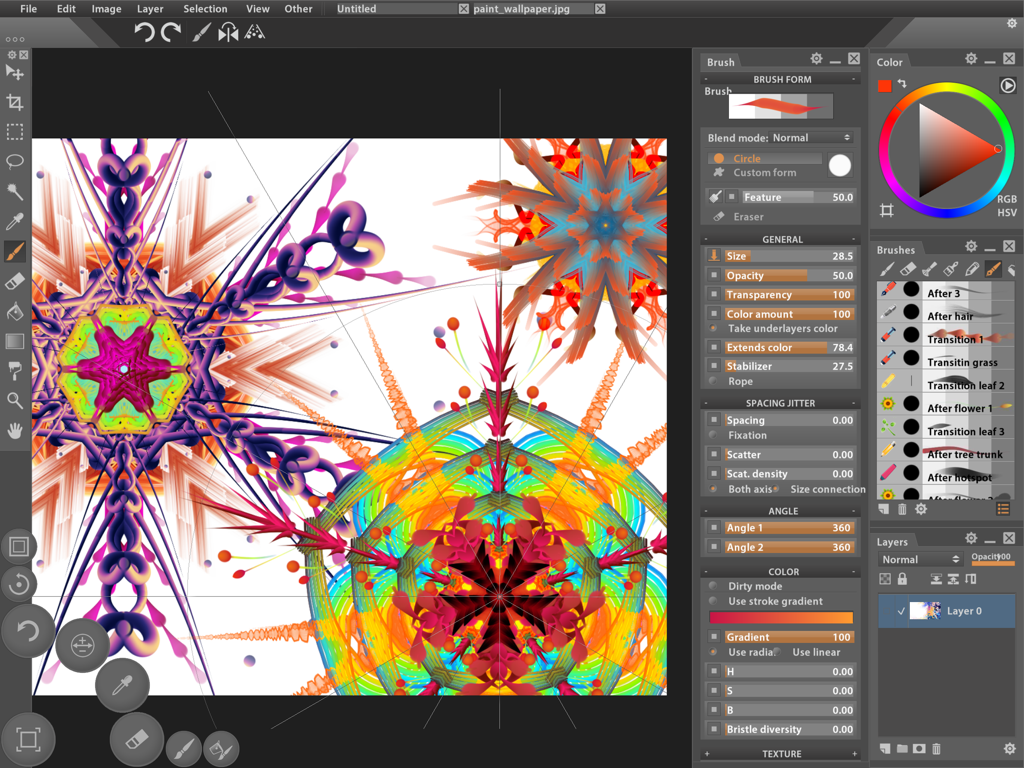The image size is (1024, 768).
Task: Click the red foreground color swatch
Action: coord(884,86)
